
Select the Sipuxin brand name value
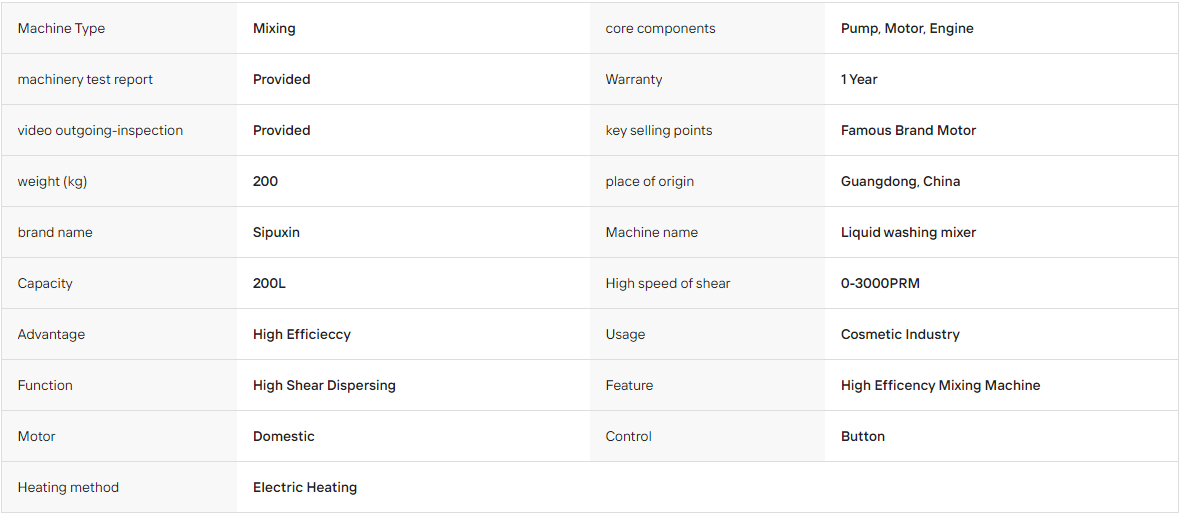[276, 232]
